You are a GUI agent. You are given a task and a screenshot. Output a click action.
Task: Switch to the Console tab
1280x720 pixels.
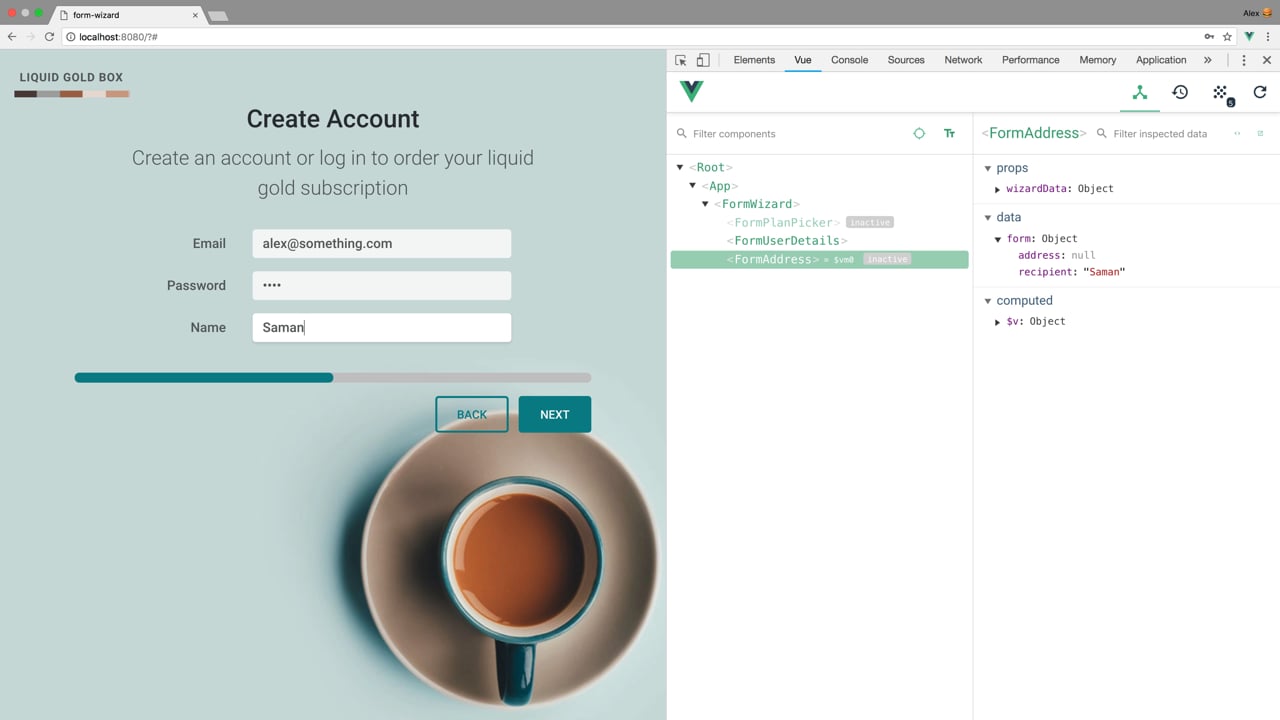[x=849, y=60]
